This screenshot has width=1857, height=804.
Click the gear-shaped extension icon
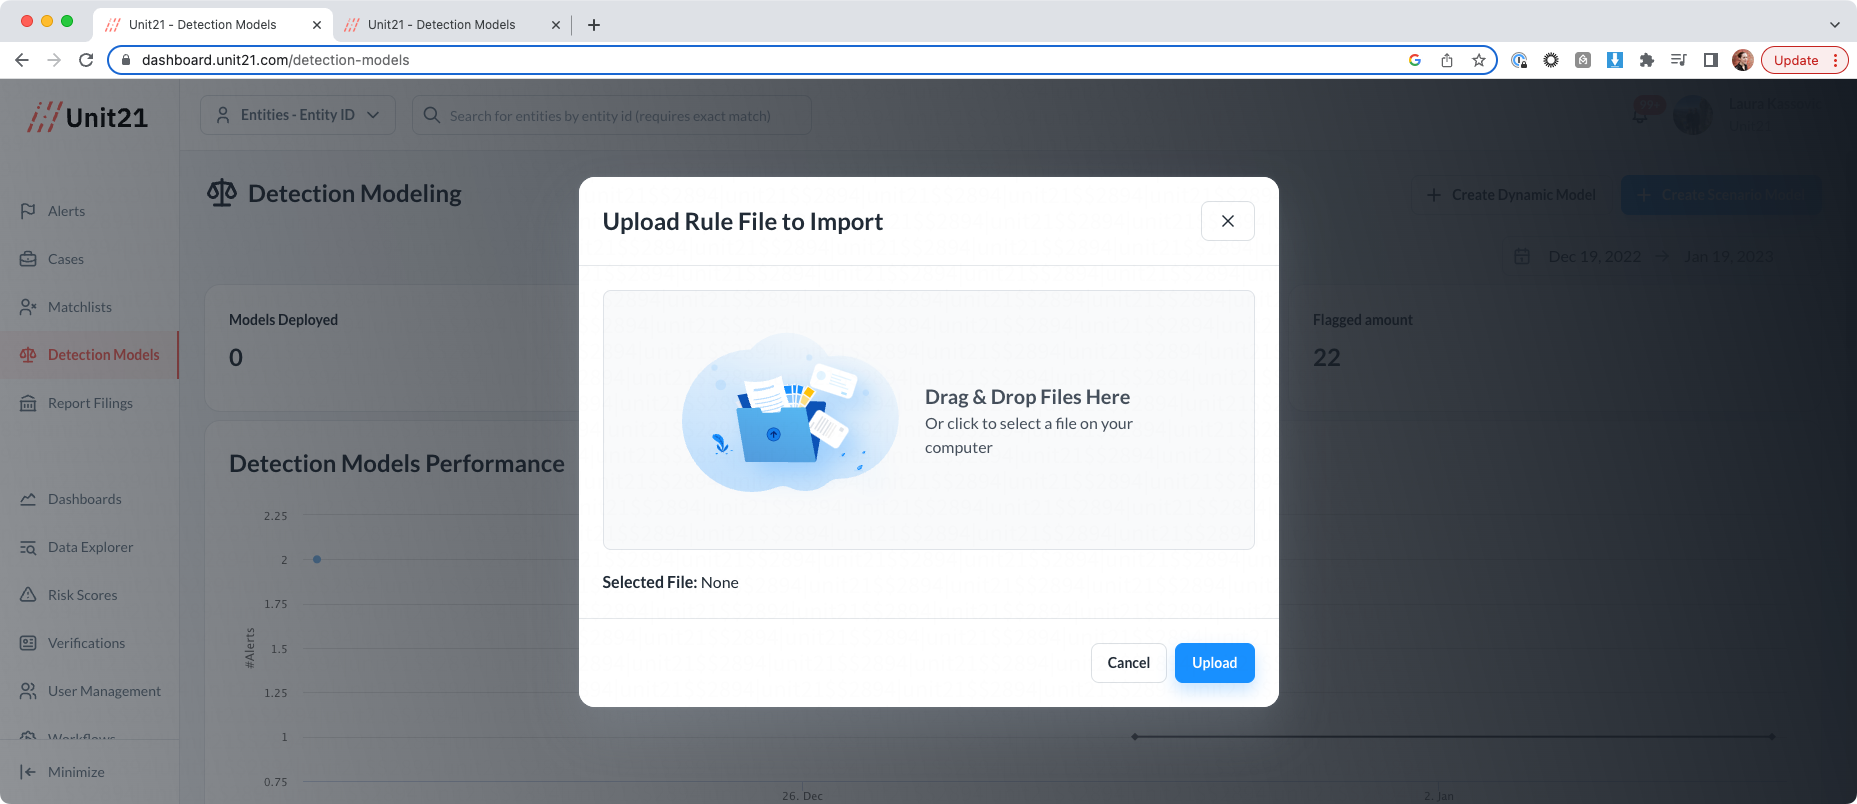click(x=1551, y=60)
